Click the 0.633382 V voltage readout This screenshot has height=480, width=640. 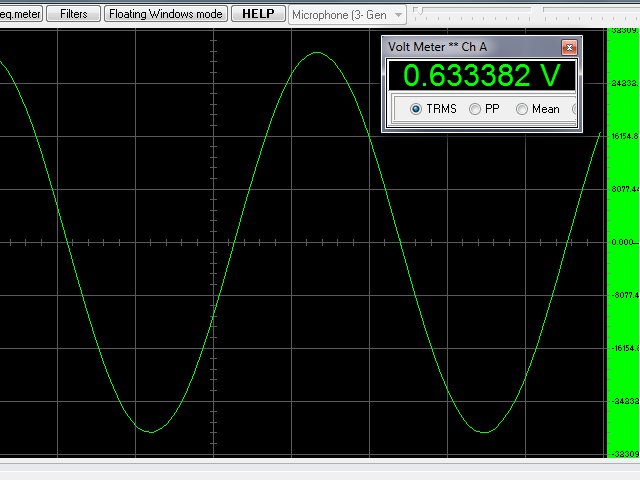481,77
